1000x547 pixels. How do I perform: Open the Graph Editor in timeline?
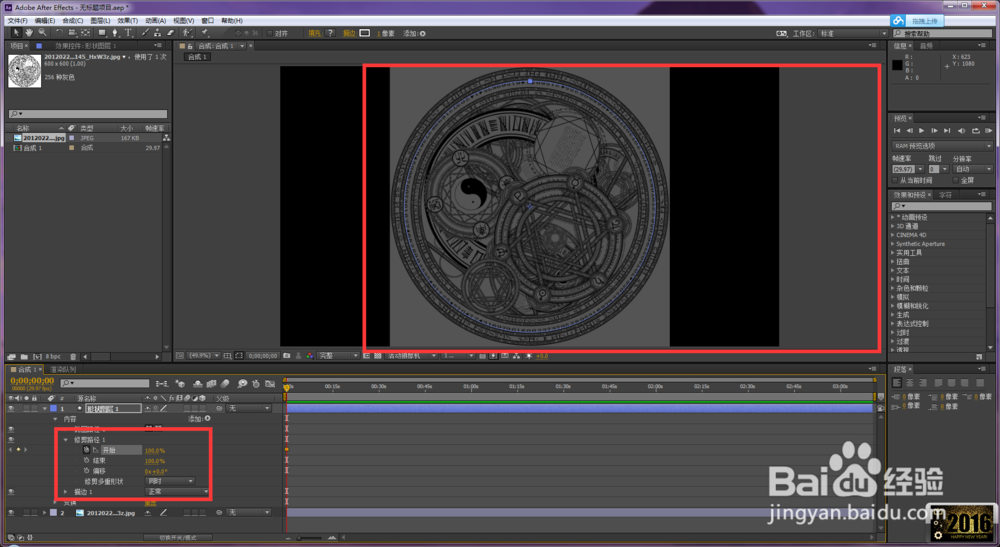270,384
